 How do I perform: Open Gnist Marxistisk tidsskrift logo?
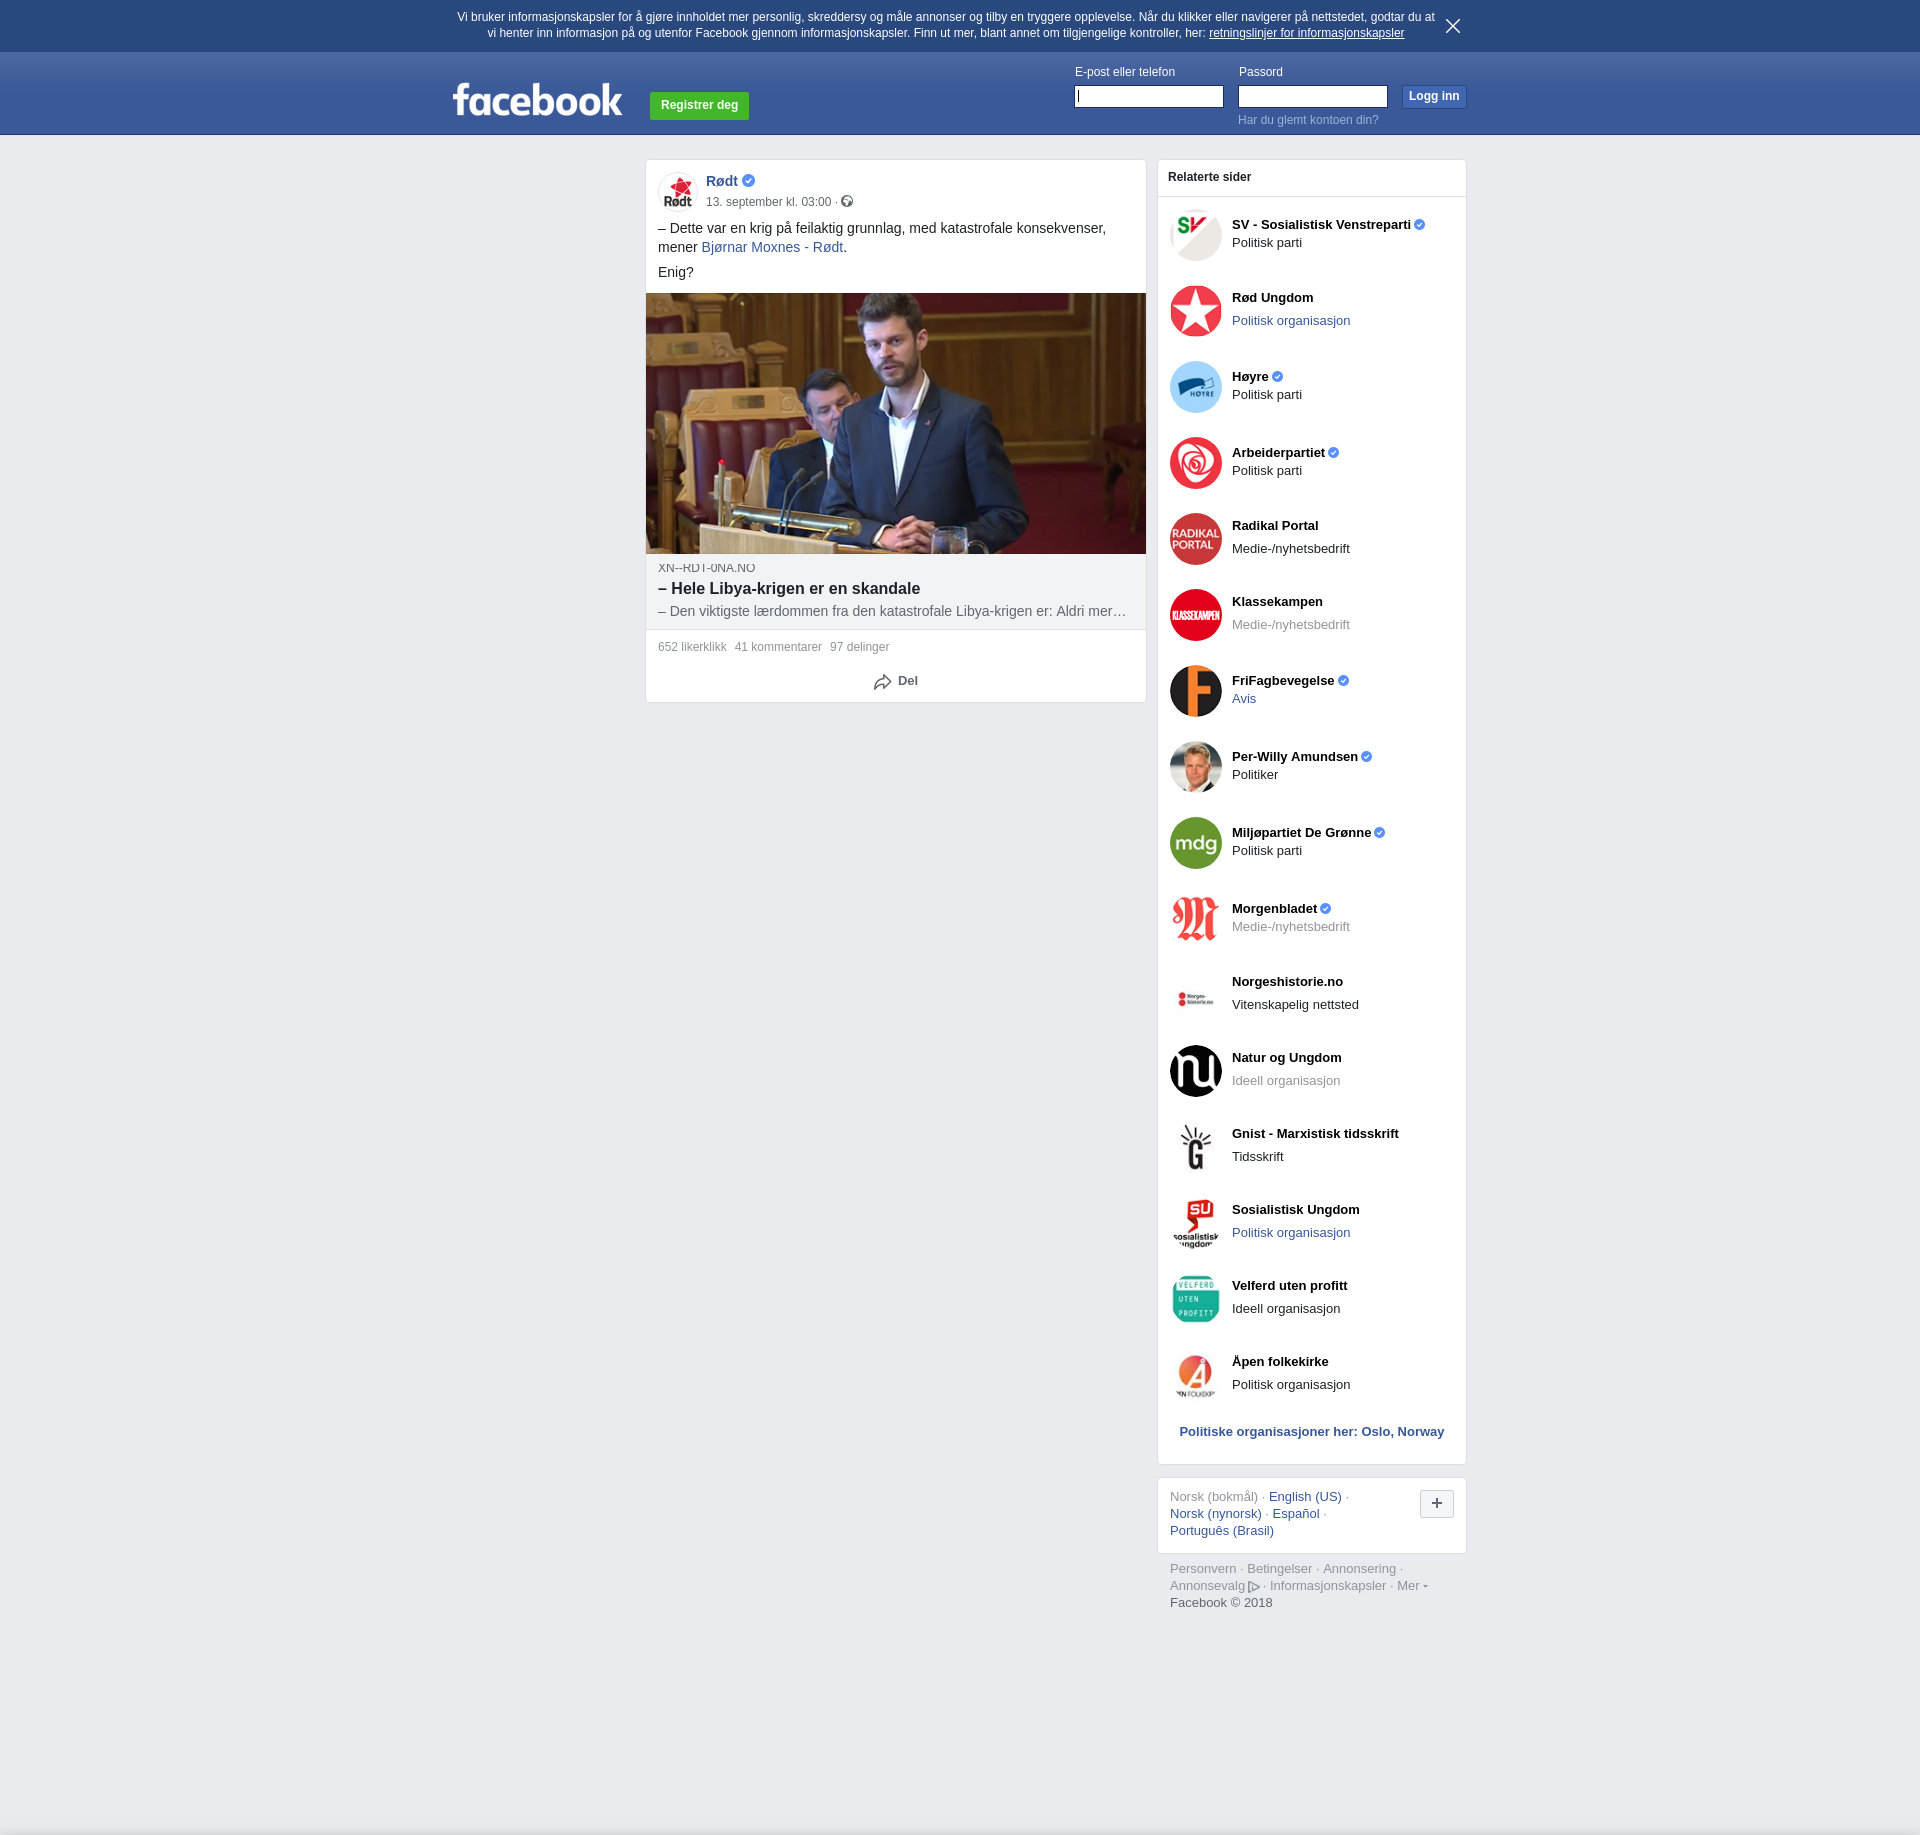(x=1196, y=1147)
